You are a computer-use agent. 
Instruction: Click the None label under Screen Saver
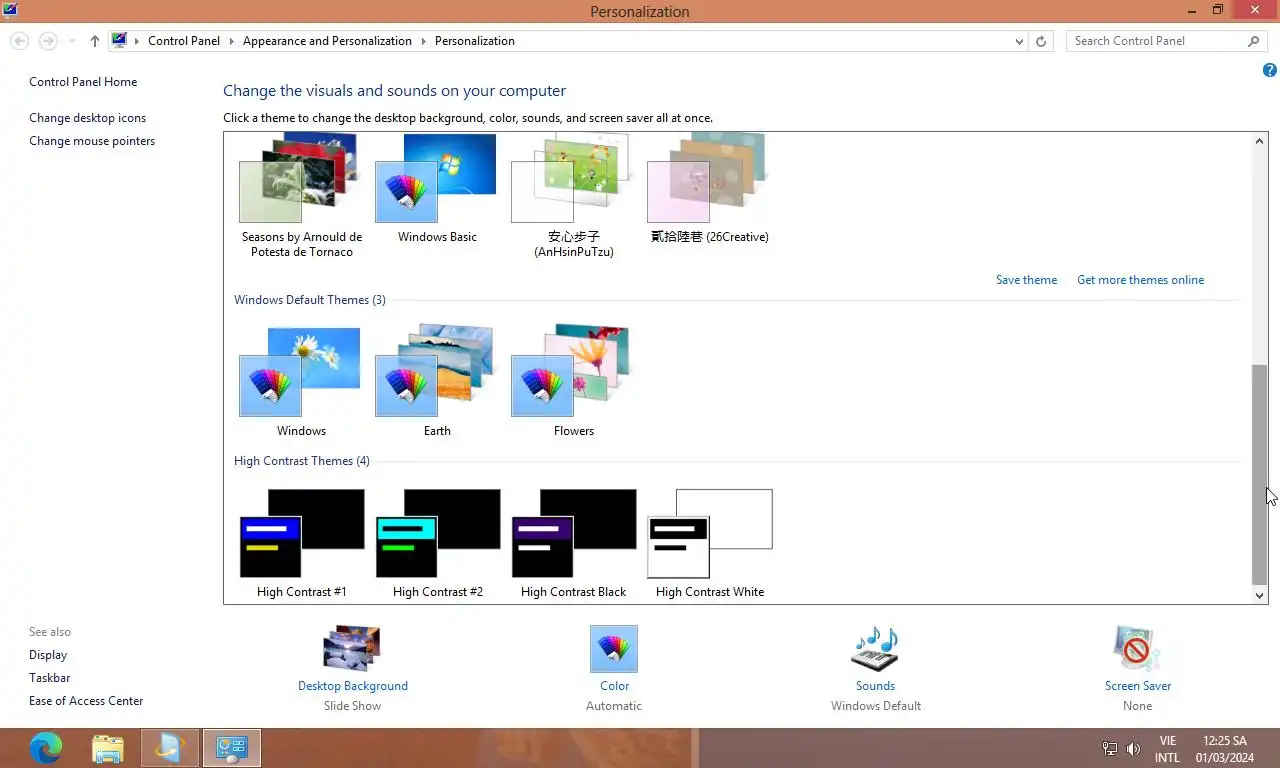coord(1137,706)
